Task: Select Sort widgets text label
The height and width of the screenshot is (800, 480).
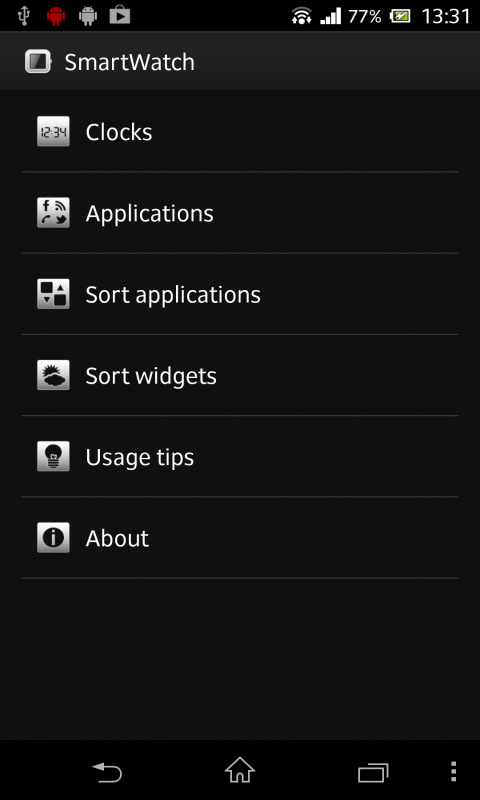Action: pos(151,377)
